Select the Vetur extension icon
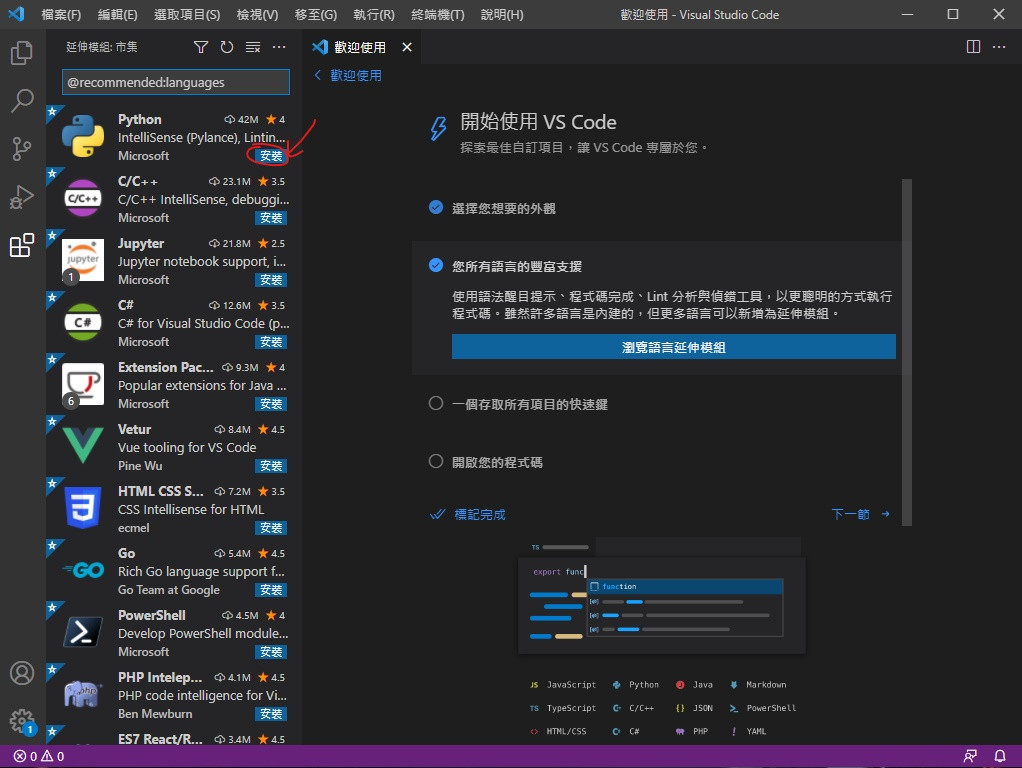1022x768 pixels. tap(83, 446)
